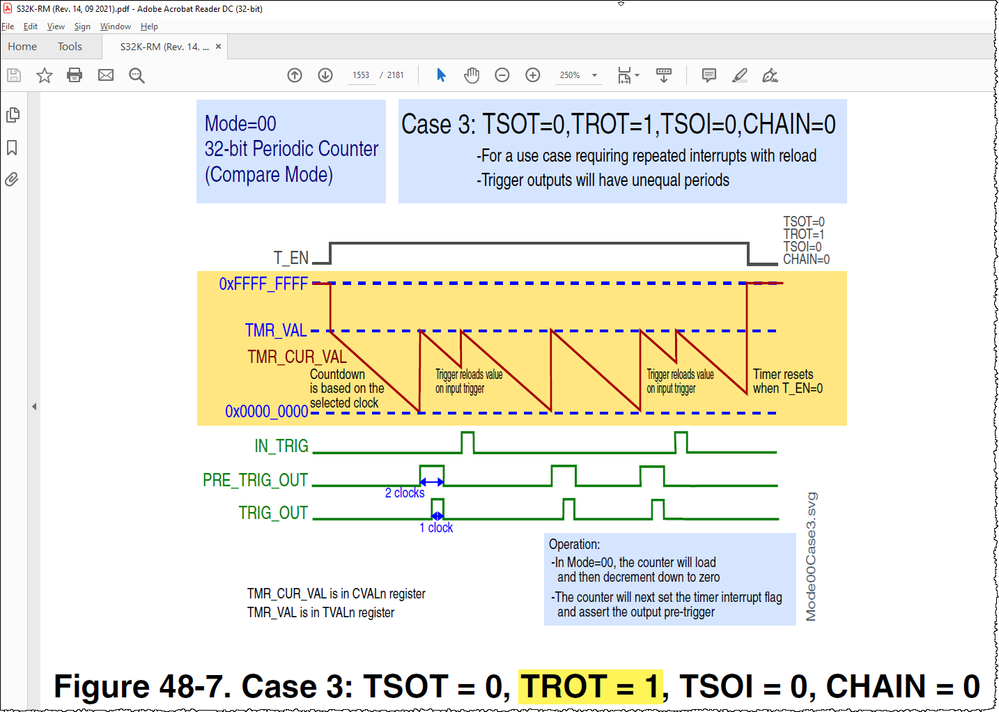
Task: Print the document
Action: tap(75, 75)
